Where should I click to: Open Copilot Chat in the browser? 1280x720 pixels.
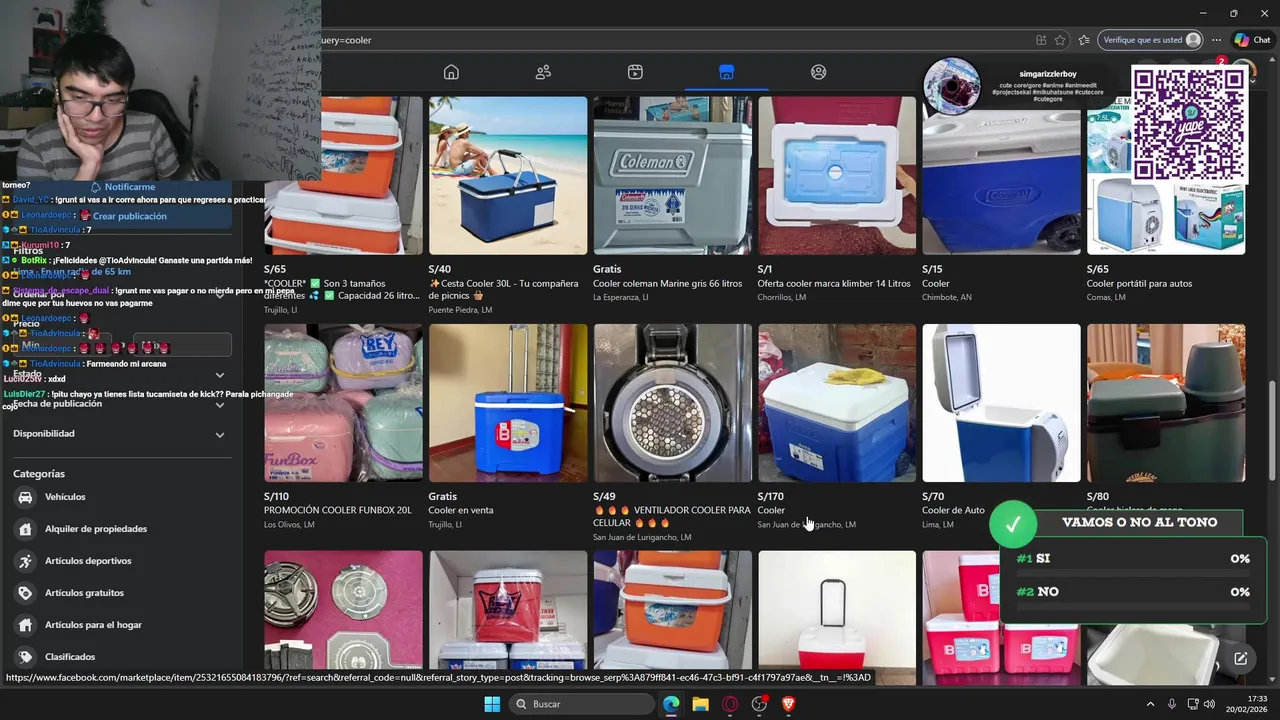[x=1252, y=40]
